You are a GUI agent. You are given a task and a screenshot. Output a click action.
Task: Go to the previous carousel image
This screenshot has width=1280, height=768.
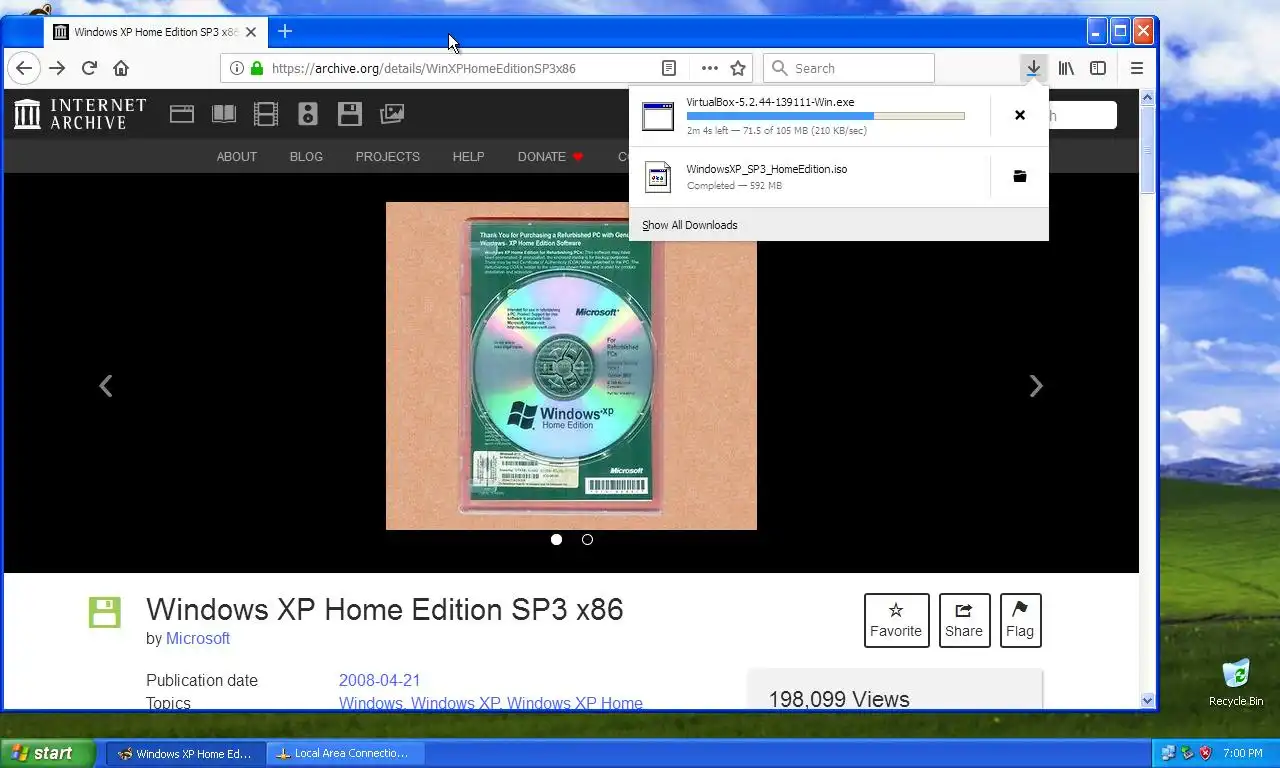[105, 386]
